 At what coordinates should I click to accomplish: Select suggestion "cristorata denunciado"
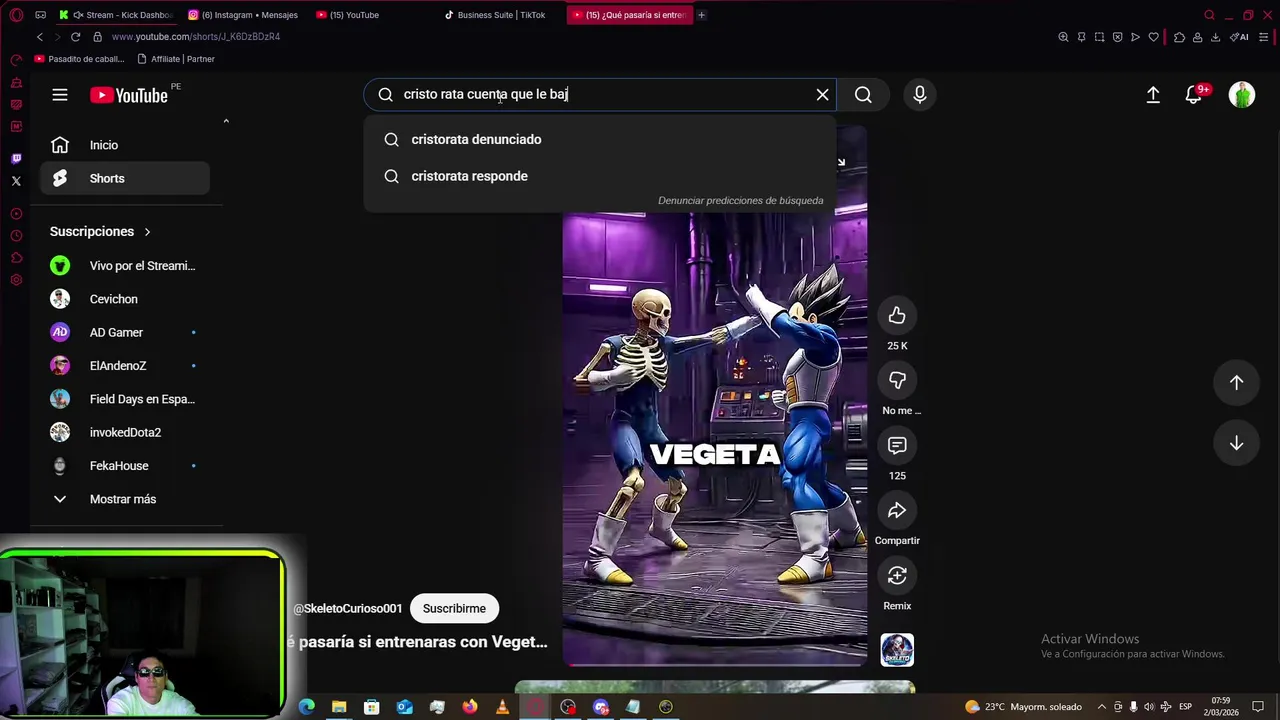pos(600,140)
